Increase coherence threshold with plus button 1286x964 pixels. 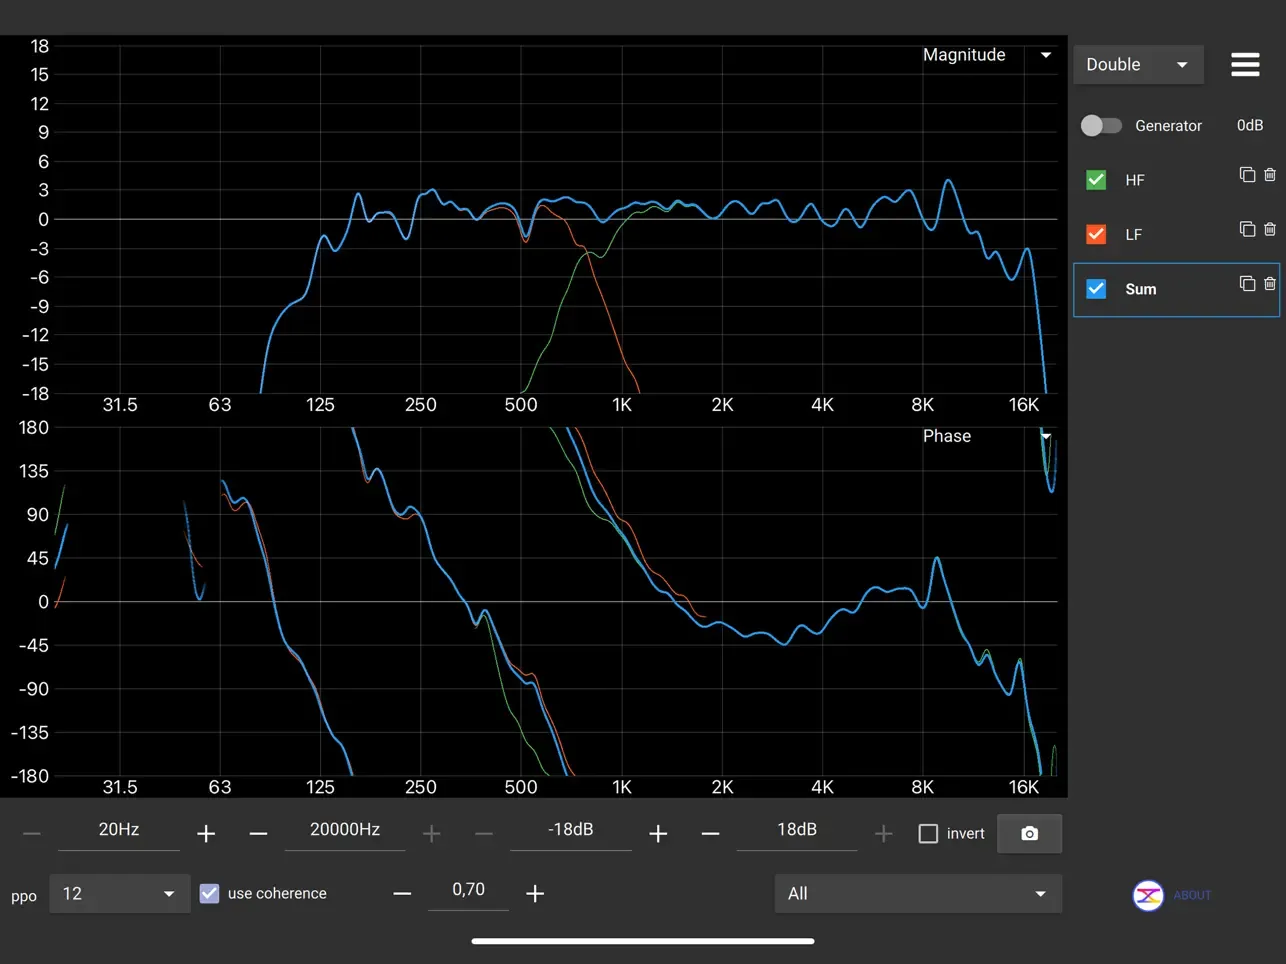click(535, 893)
